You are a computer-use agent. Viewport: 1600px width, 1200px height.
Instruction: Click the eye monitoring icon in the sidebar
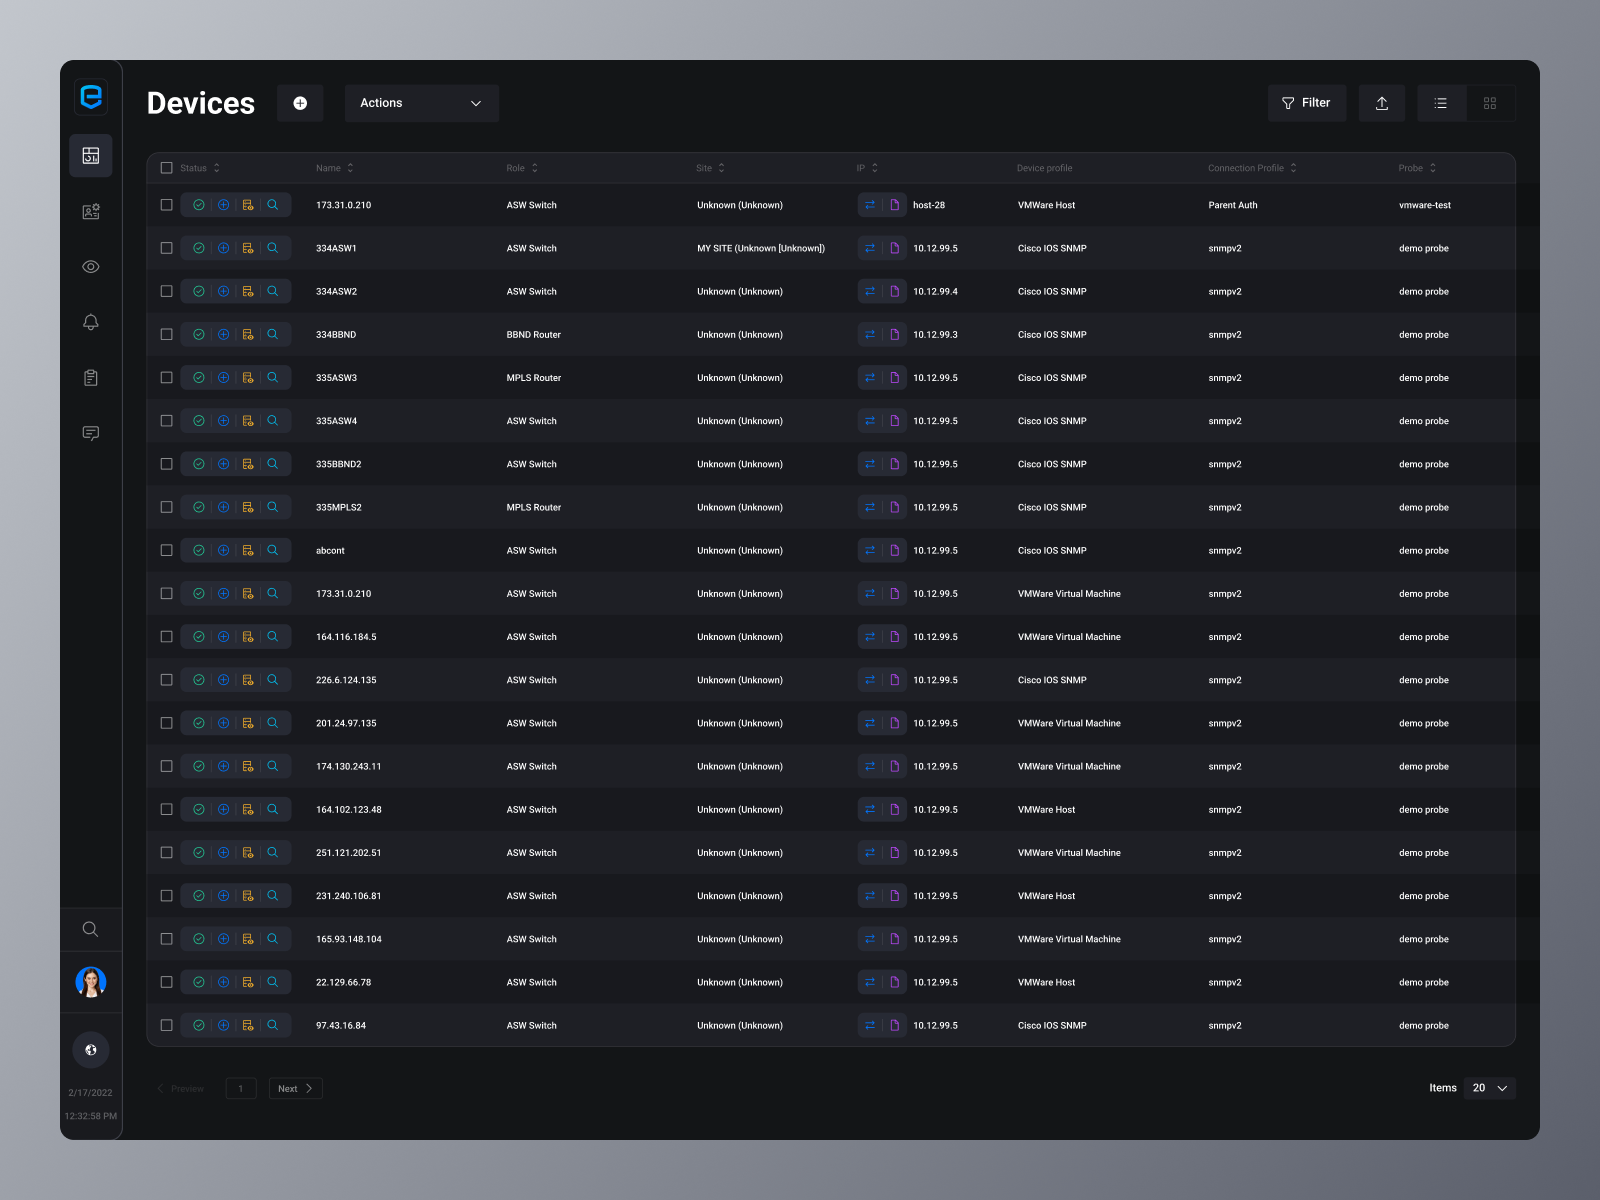(x=91, y=267)
